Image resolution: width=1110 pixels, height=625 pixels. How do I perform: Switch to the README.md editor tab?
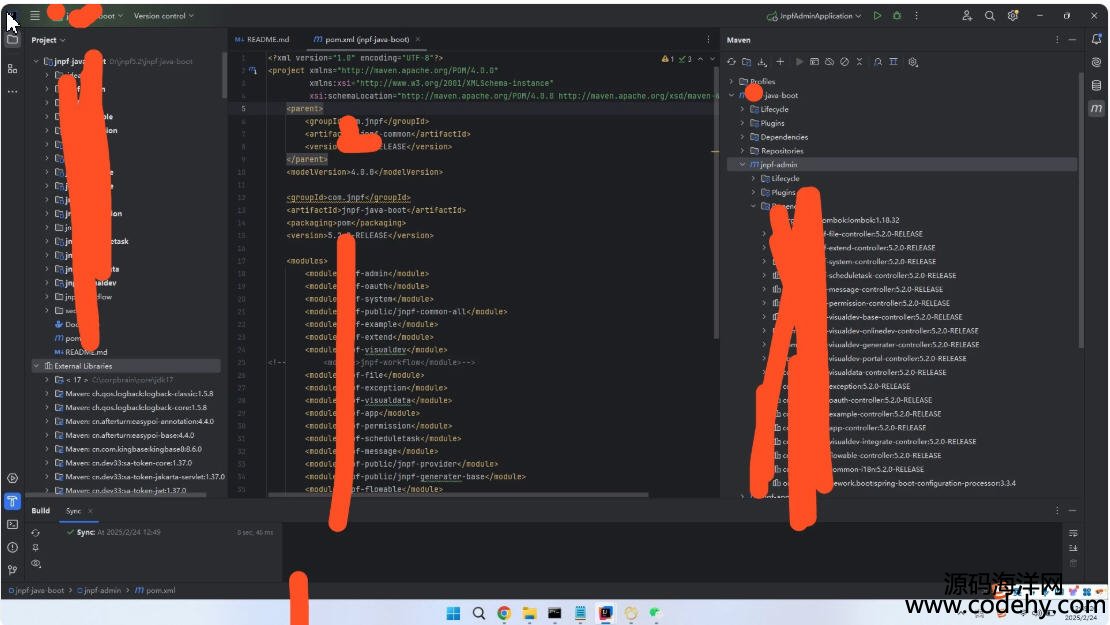(x=262, y=40)
